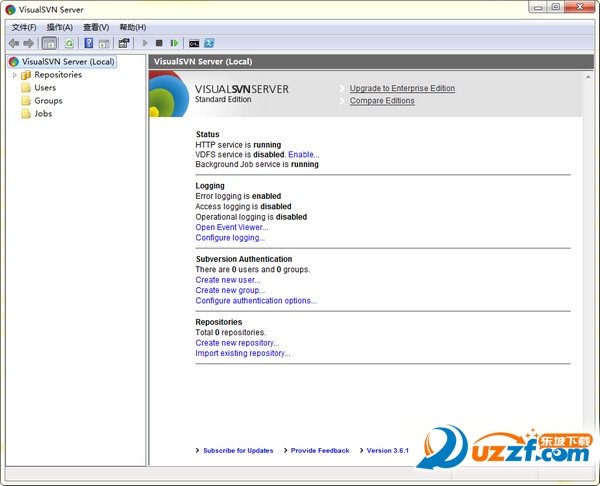
Task: Click Open Event Viewer... link
Action: pos(232,227)
